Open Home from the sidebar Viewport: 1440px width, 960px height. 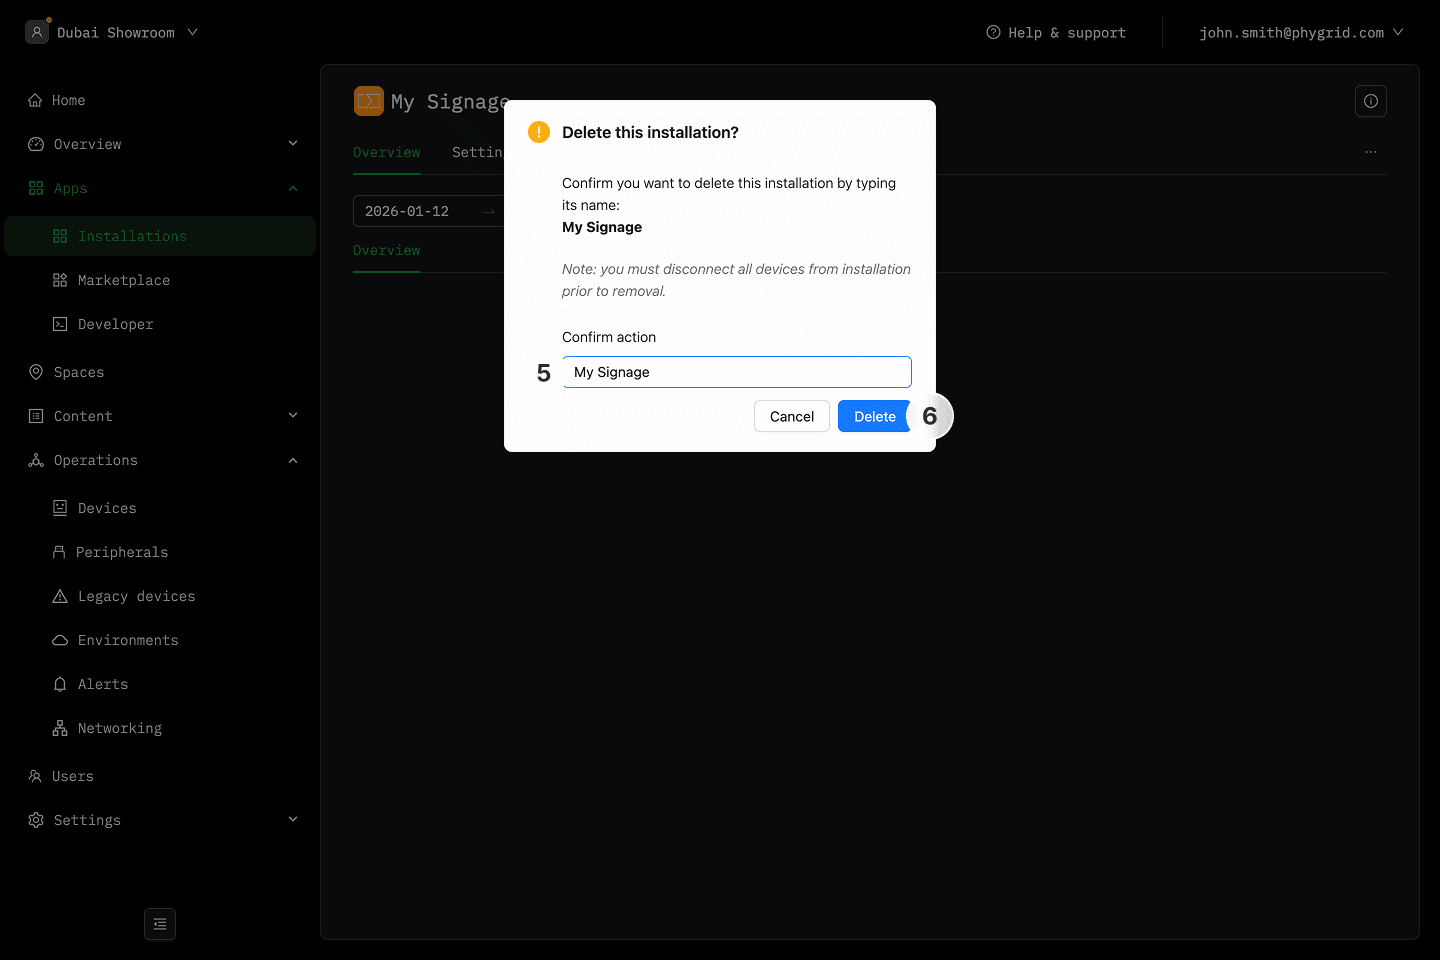click(68, 100)
